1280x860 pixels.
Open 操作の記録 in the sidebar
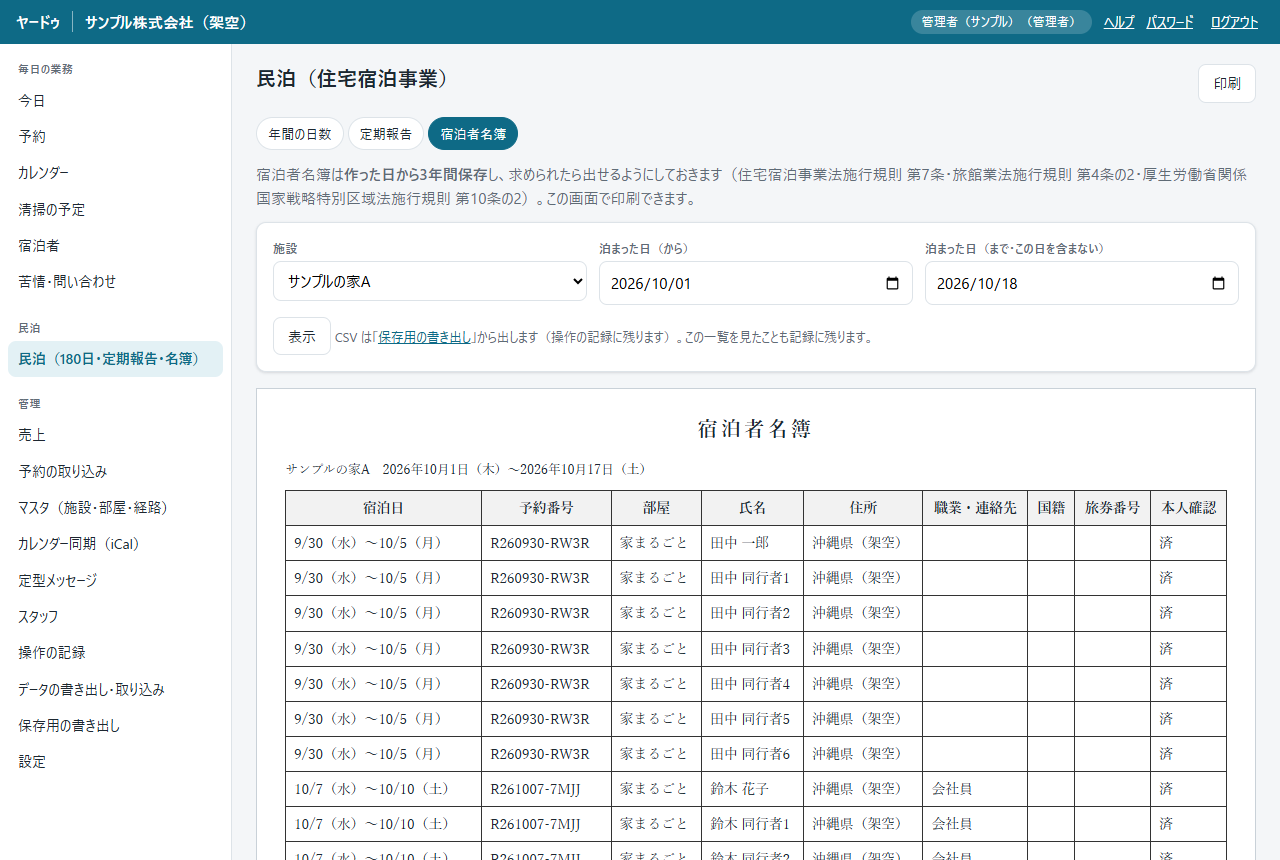pos(115,653)
